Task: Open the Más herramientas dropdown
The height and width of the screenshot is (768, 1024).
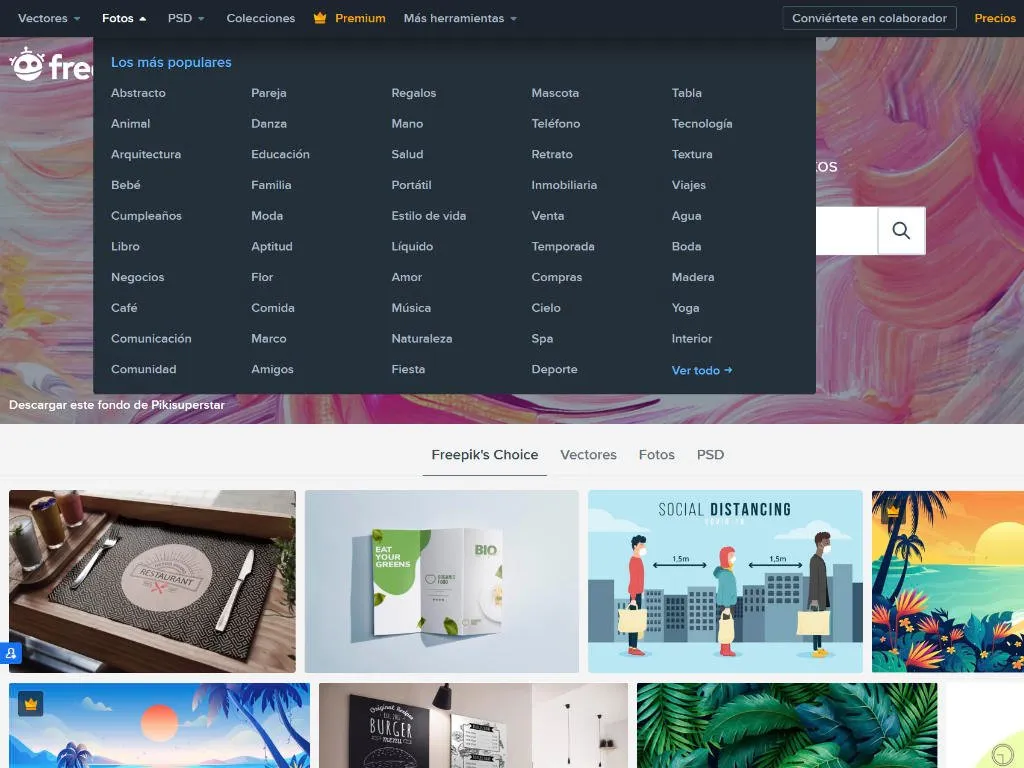Action: click(x=460, y=18)
